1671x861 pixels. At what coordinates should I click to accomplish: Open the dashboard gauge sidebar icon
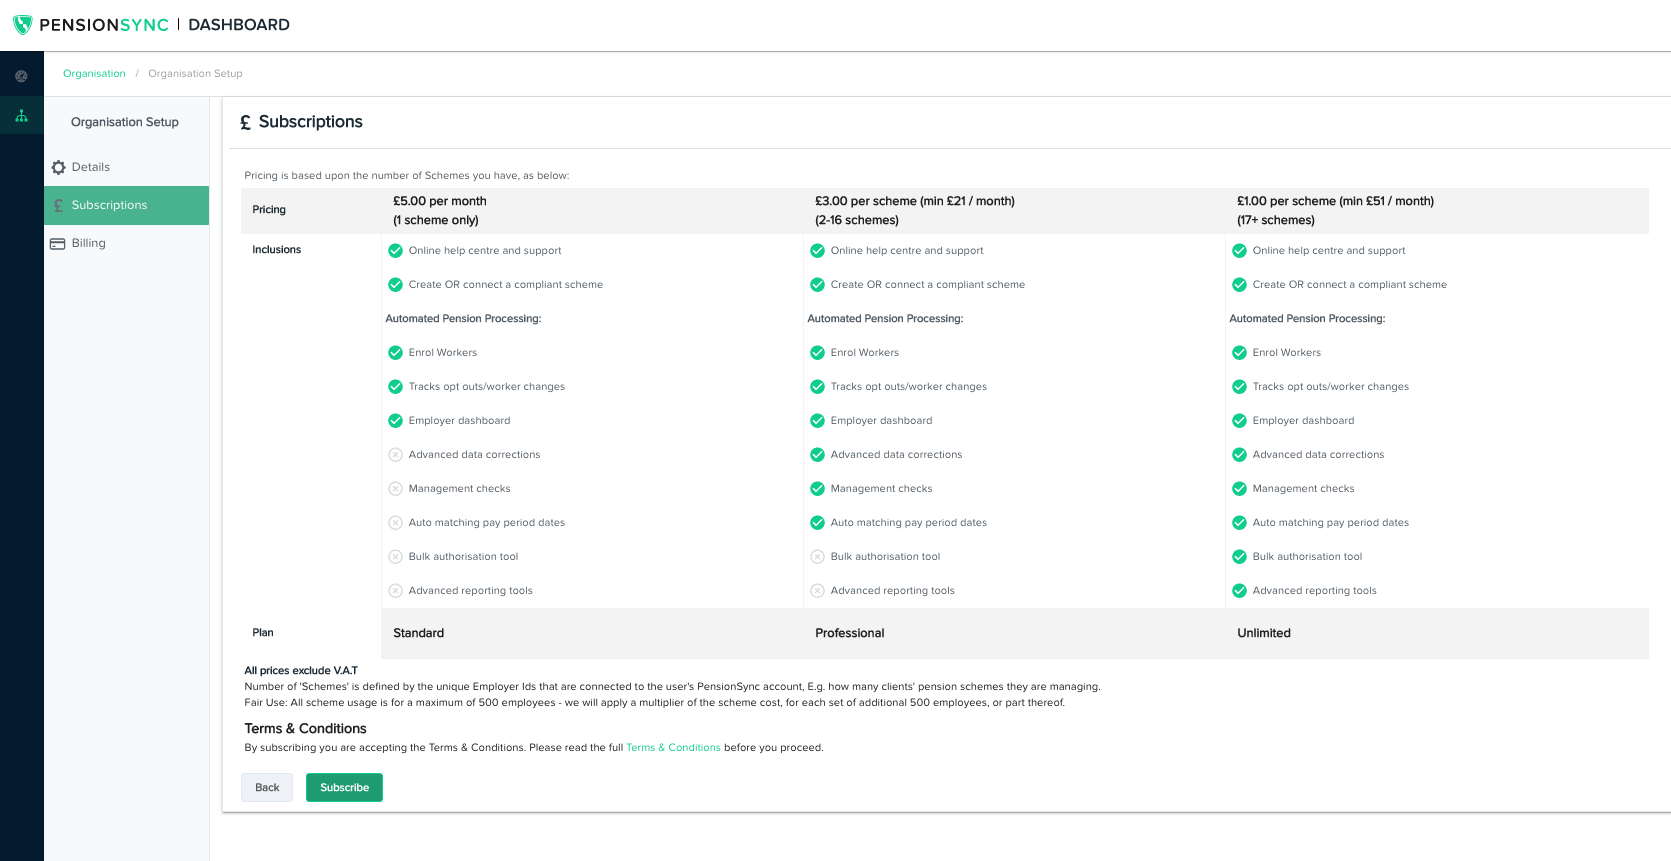pyautogui.click(x=21, y=76)
